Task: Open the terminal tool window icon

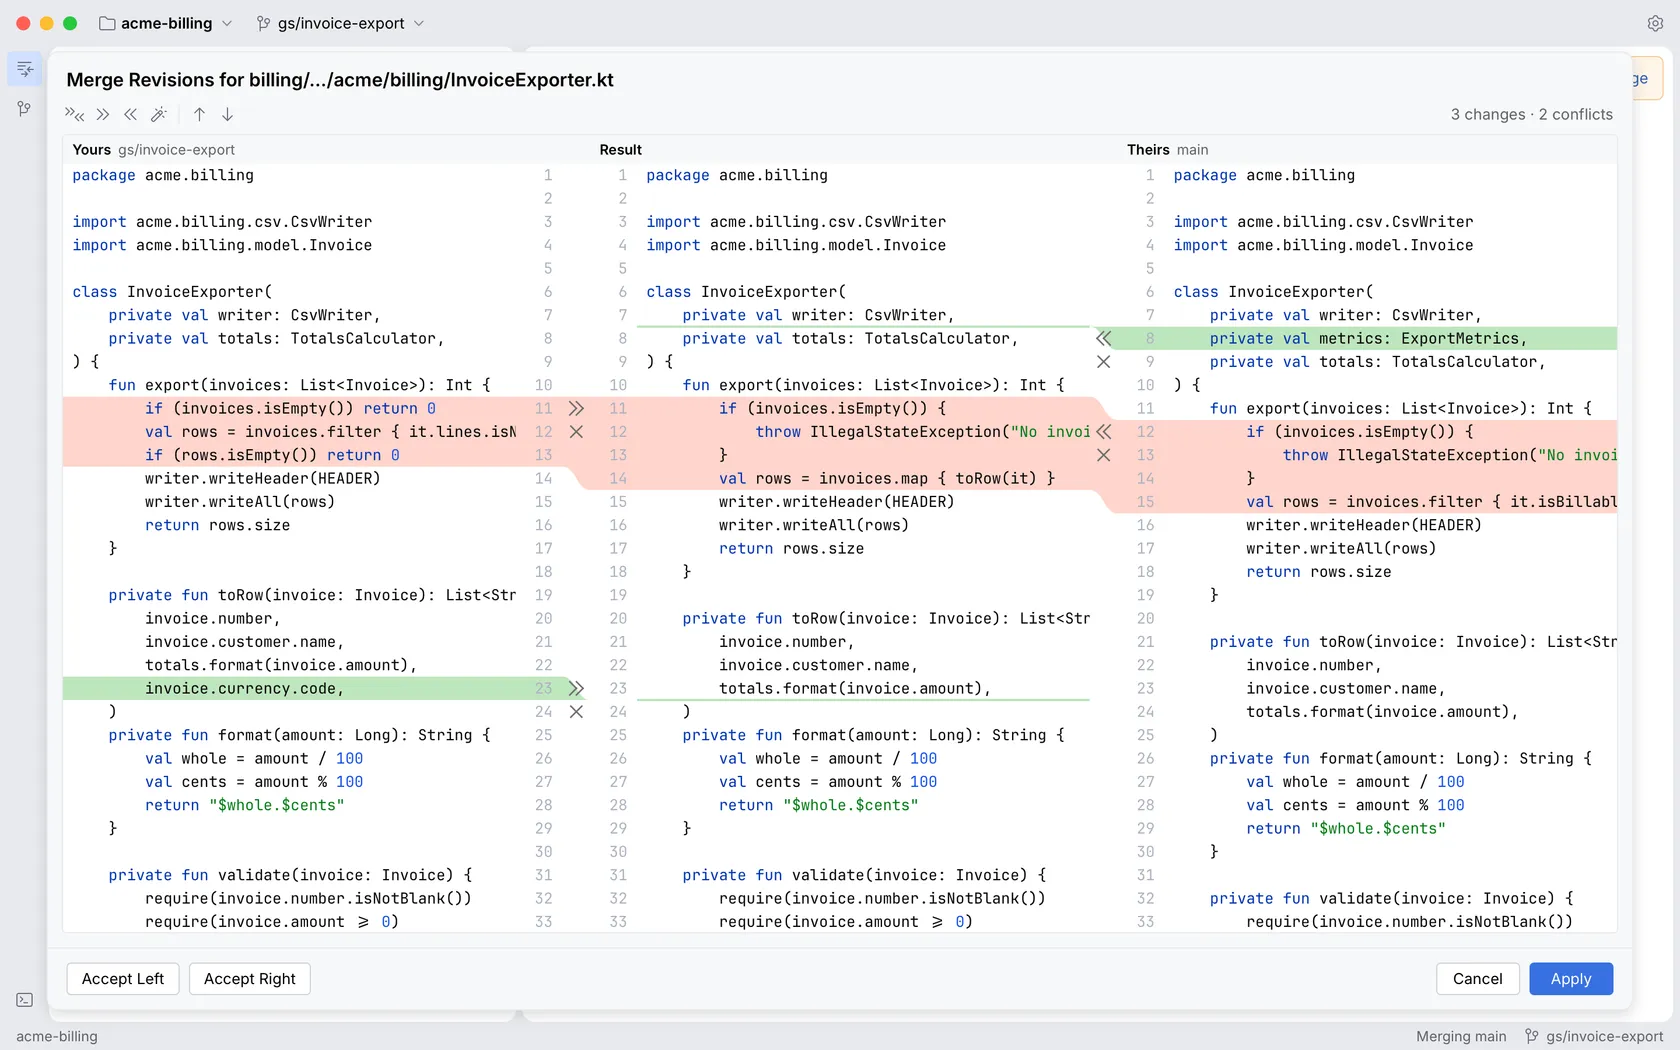Action: point(24,1000)
